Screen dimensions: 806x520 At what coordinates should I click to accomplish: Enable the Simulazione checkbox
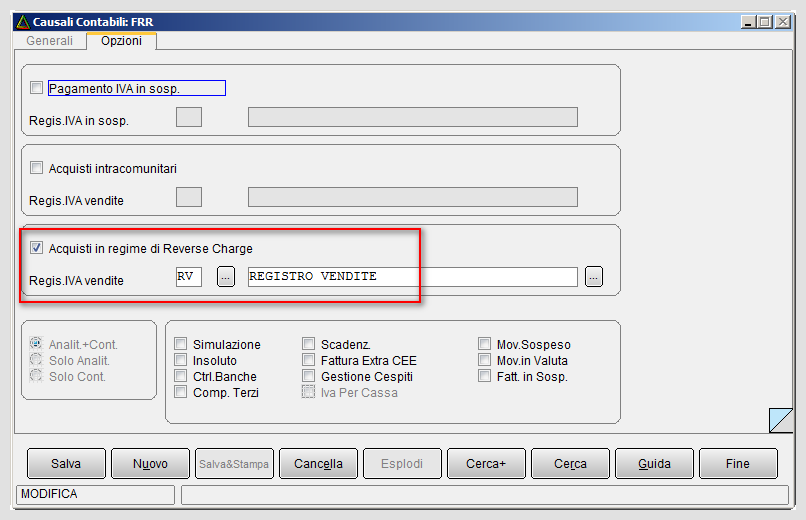[180, 344]
